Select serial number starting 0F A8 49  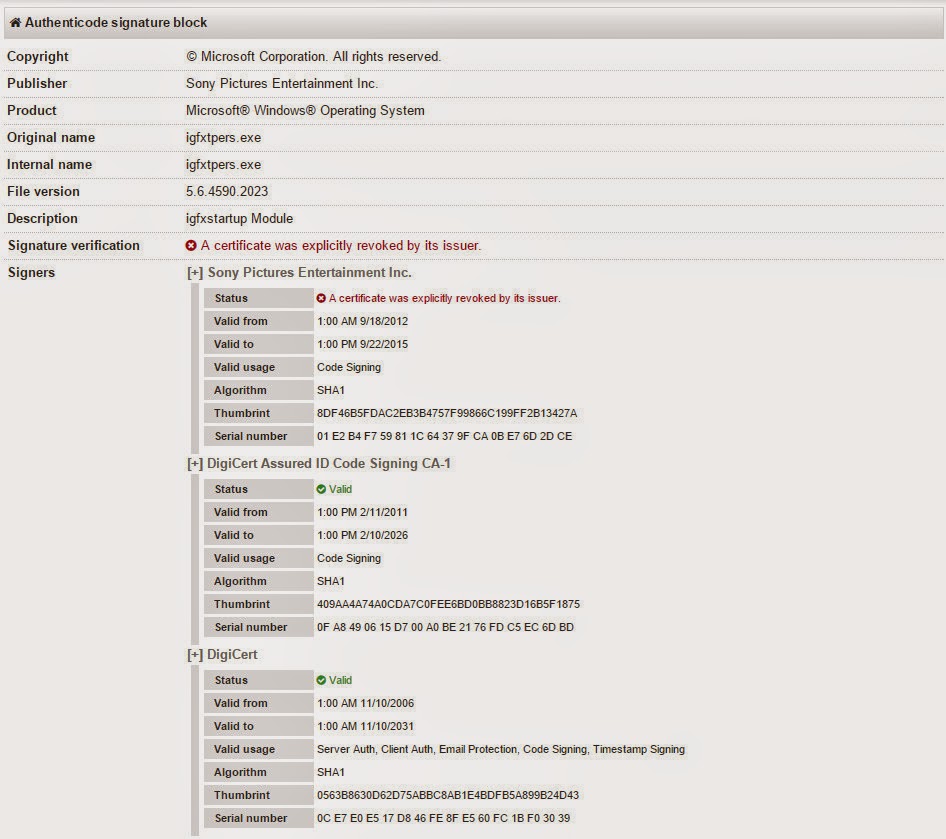pyautogui.click(x=445, y=627)
